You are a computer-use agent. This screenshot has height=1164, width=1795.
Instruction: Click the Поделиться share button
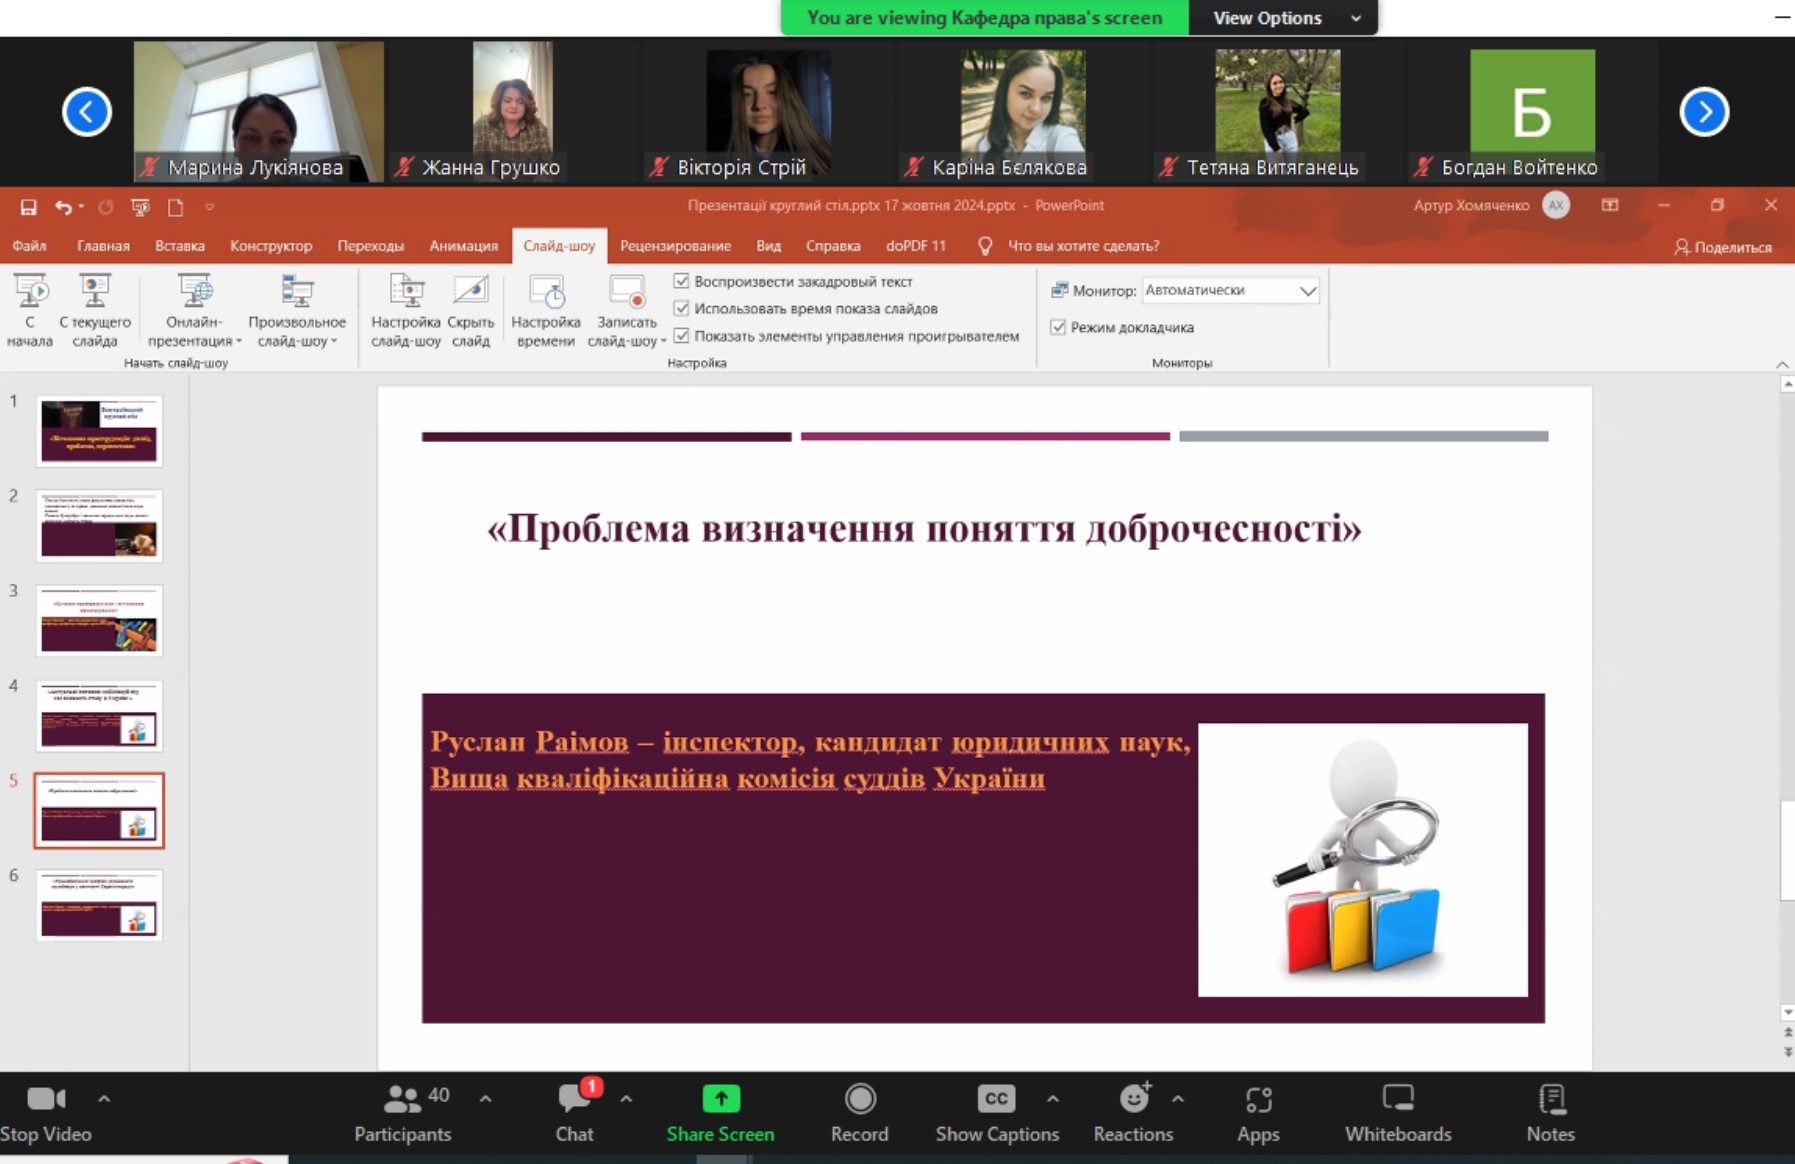1723,247
